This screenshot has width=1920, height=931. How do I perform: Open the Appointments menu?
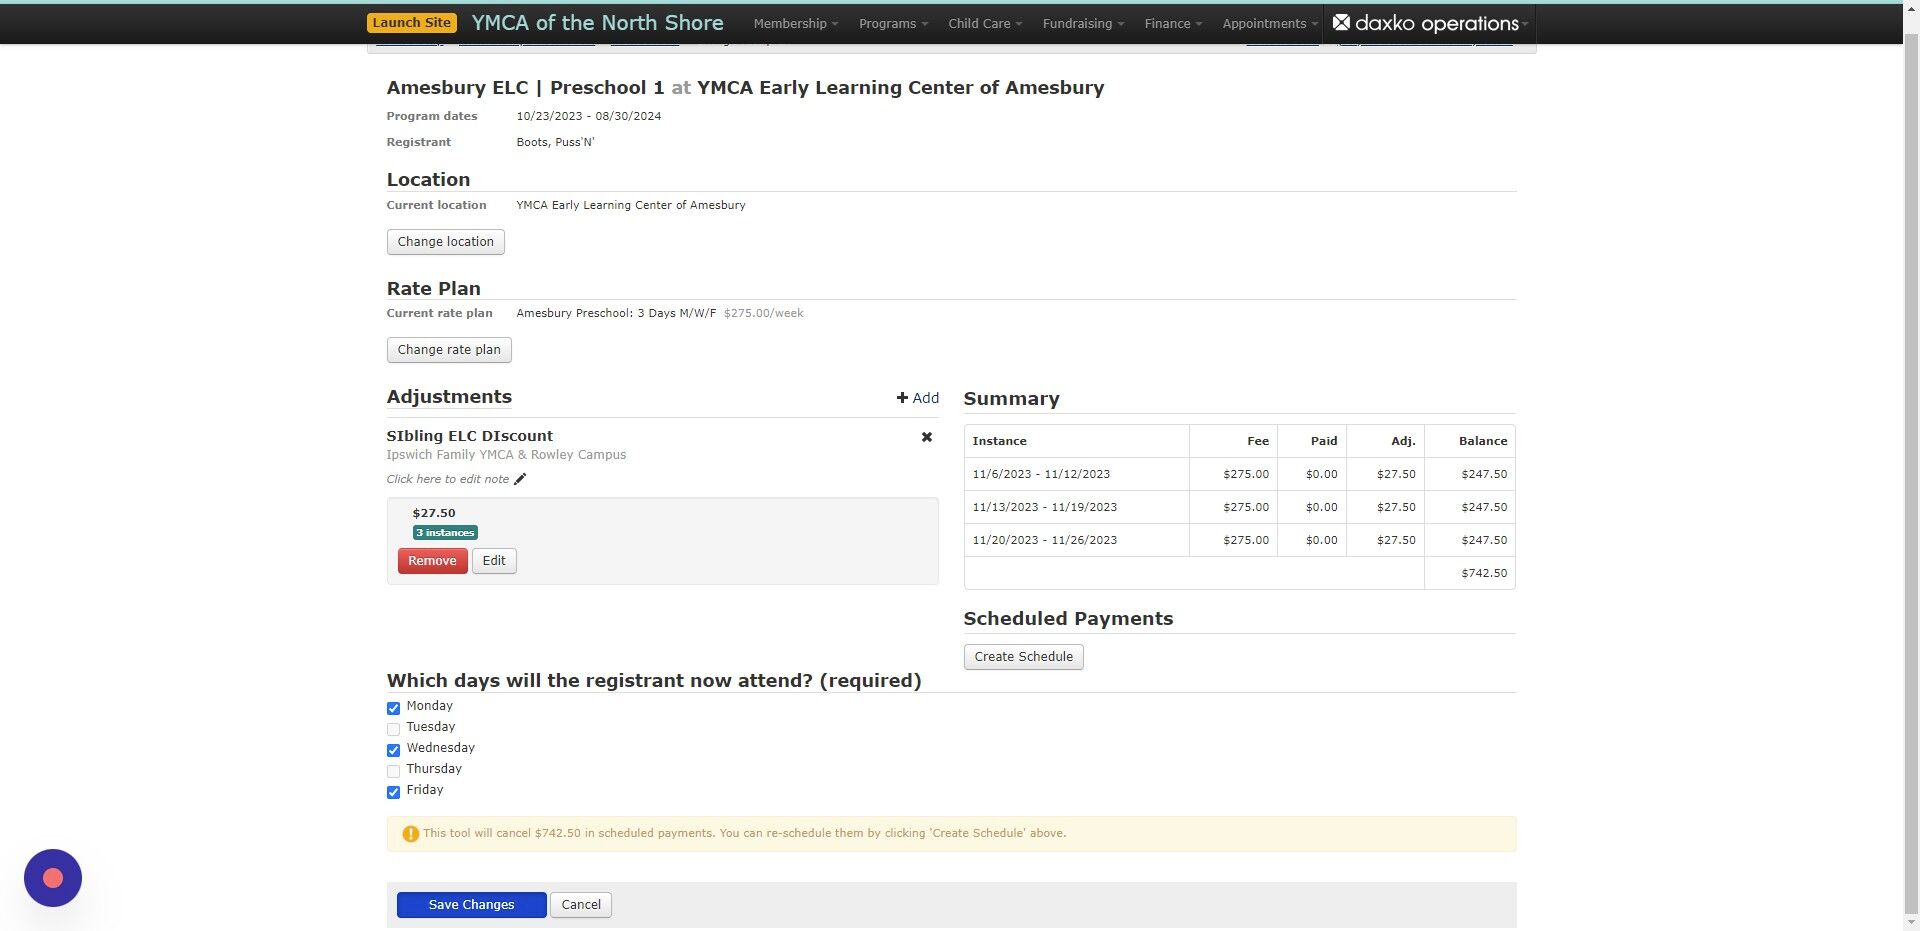(1267, 23)
